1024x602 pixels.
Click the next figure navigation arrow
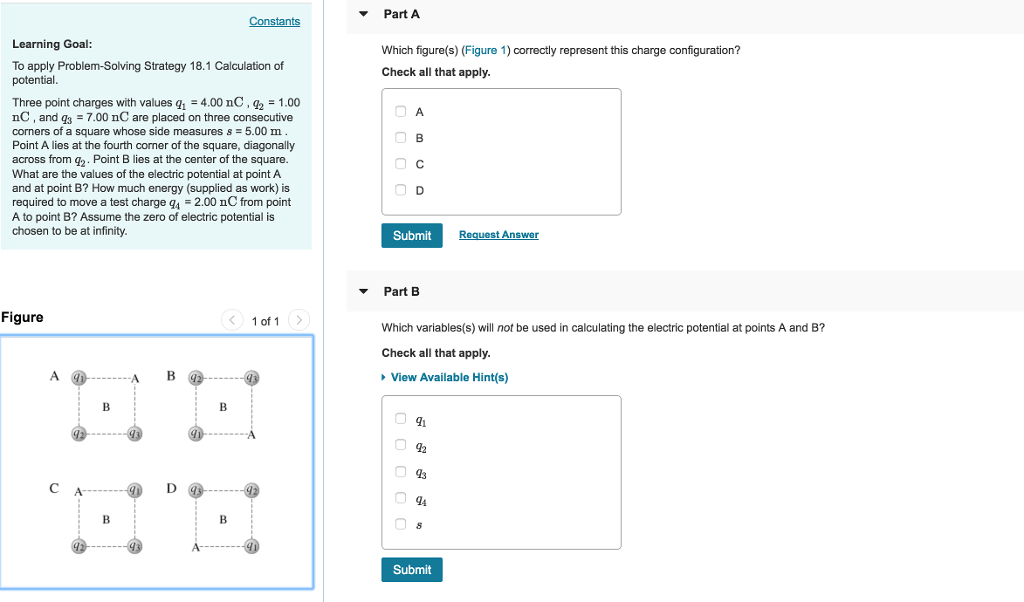point(298,320)
